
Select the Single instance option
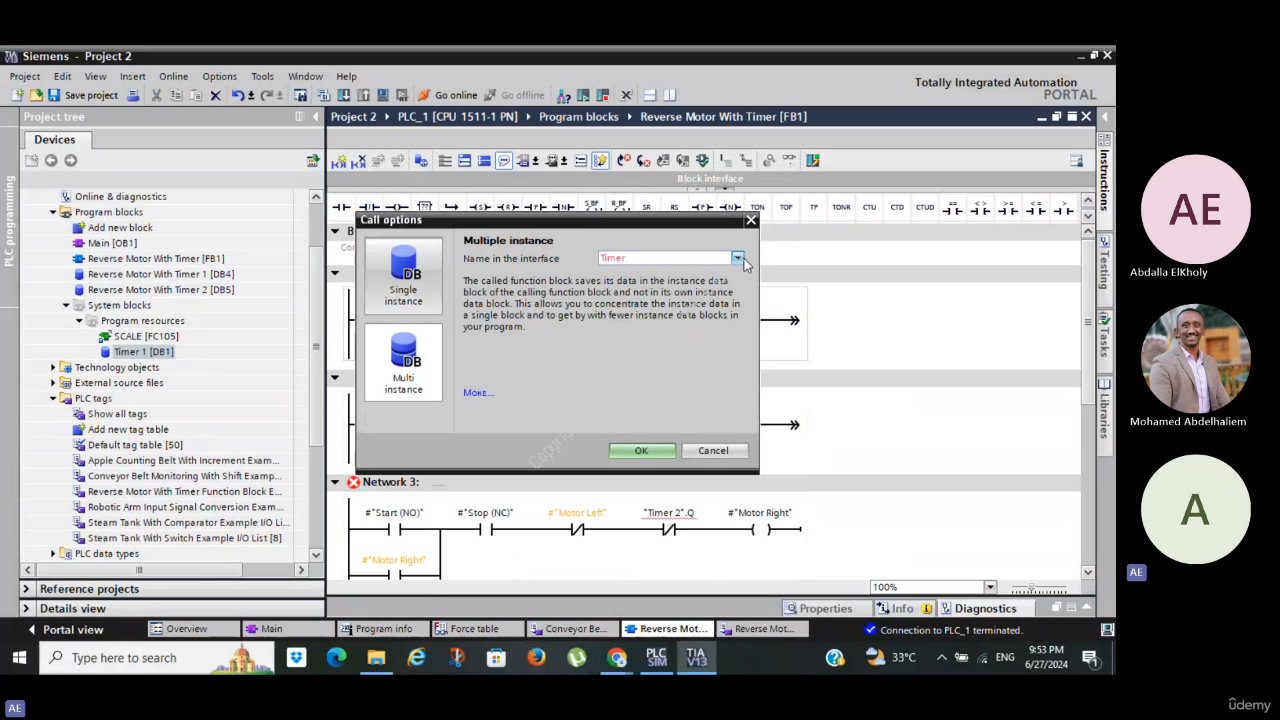403,275
